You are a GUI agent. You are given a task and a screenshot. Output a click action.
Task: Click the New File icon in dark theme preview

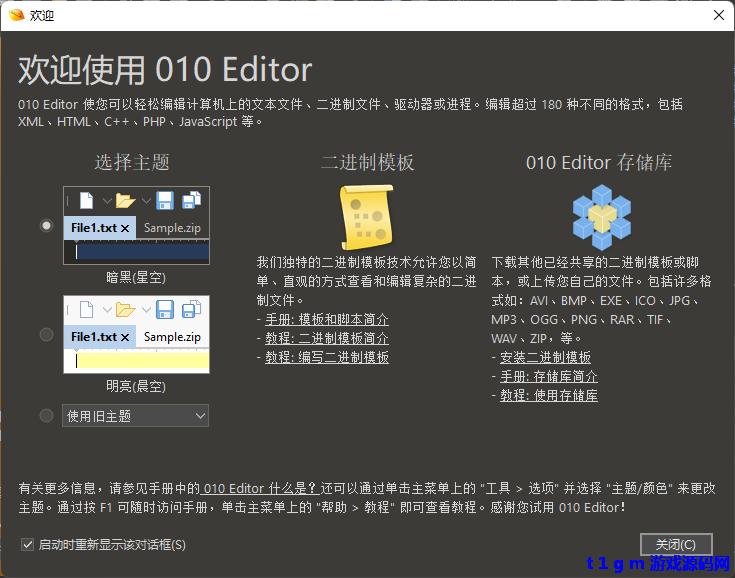[x=86, y=201]
